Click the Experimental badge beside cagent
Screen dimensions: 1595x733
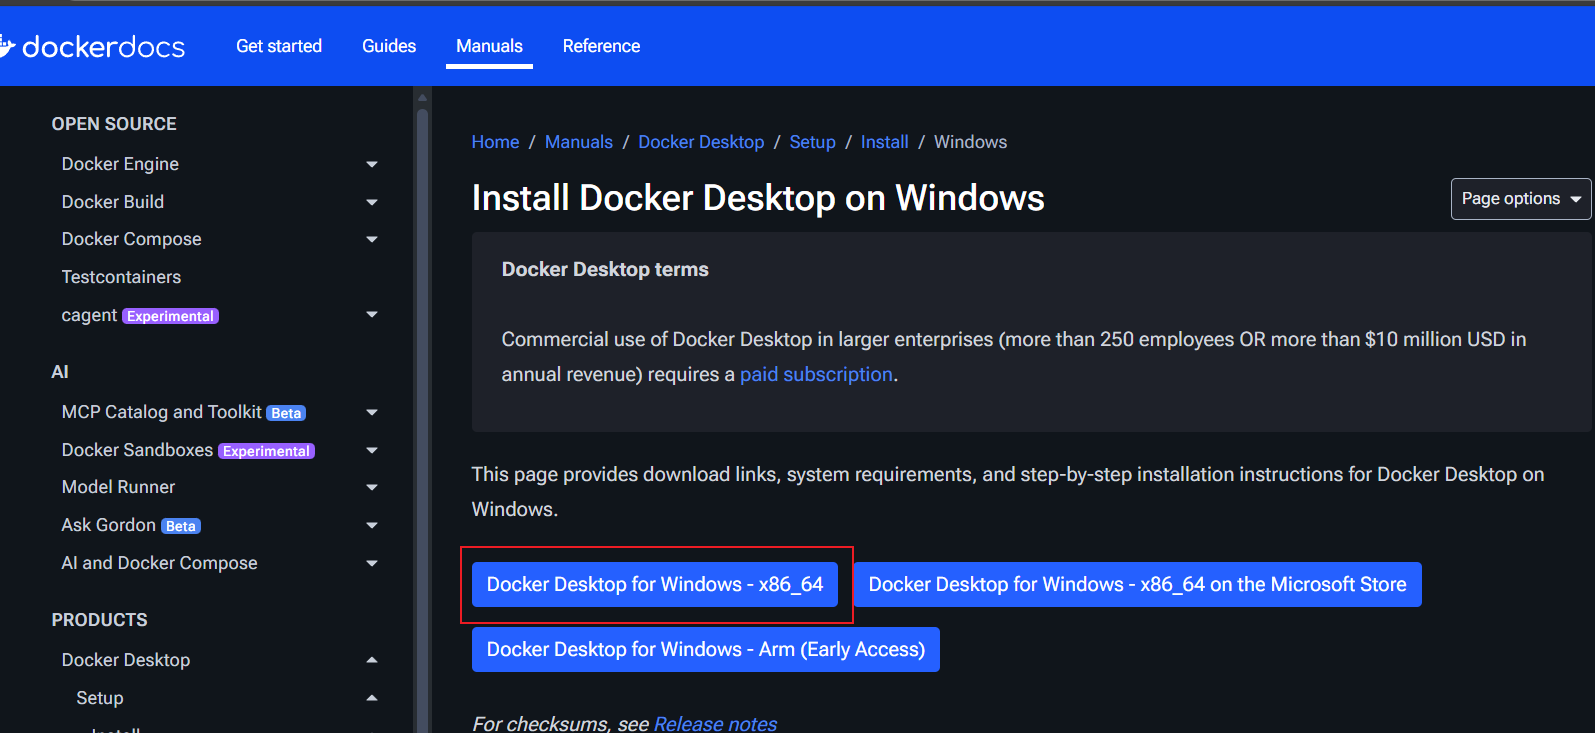[x=170, y=316]
